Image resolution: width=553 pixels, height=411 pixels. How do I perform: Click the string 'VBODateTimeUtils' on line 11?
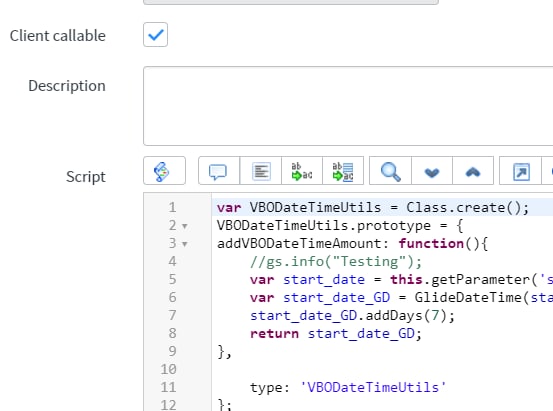(373, 387)
